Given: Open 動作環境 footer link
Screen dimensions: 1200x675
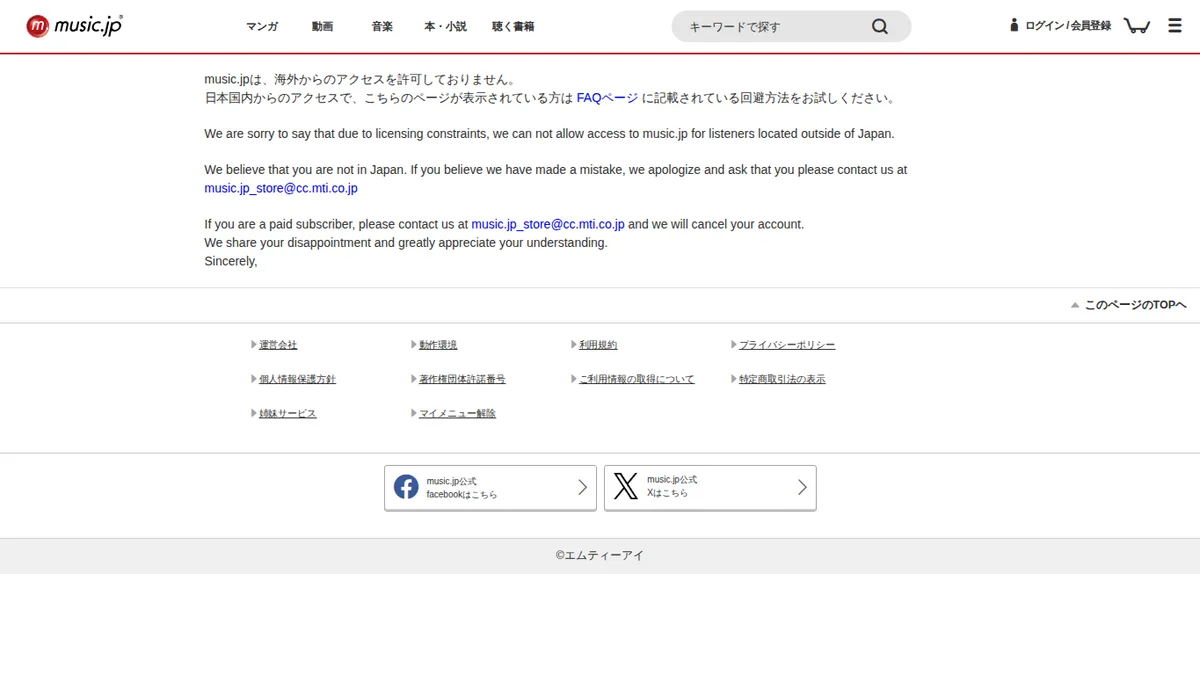Looking at the screenshot, I should [438, 345].
